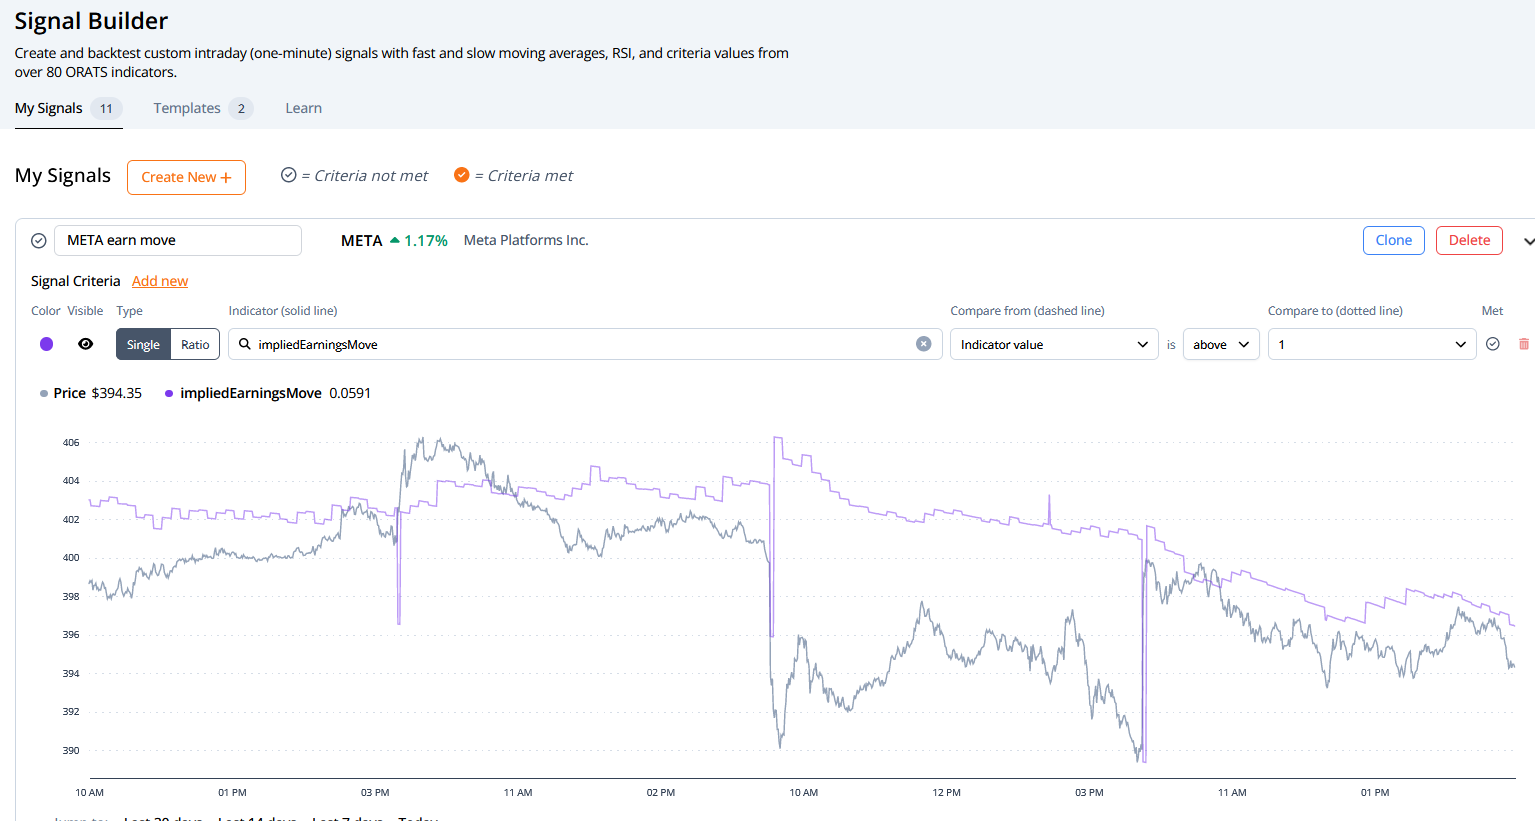The height and width of the screenshot is (821, 1535).
Task: Click the red trash icon for criteria row
Action: click(x=1523, y=344)
